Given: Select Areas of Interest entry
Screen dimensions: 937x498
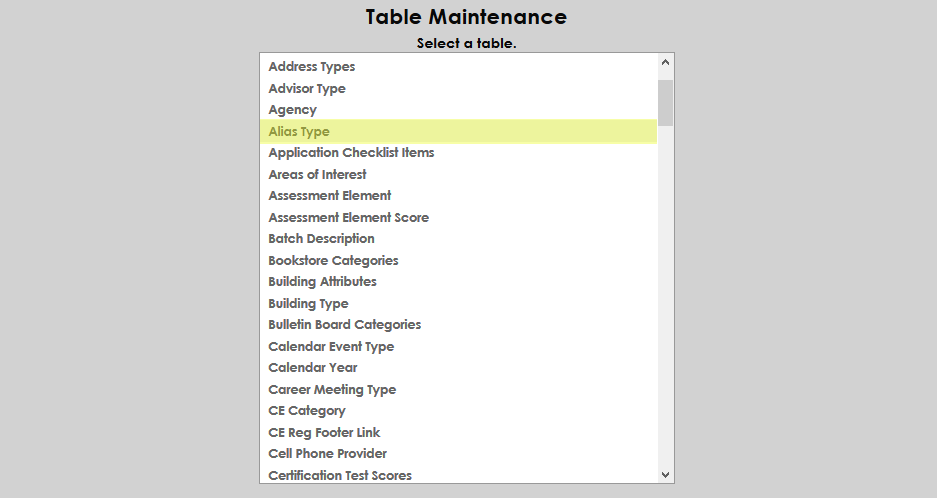Looking at the screenshot, I should [317, 174].
